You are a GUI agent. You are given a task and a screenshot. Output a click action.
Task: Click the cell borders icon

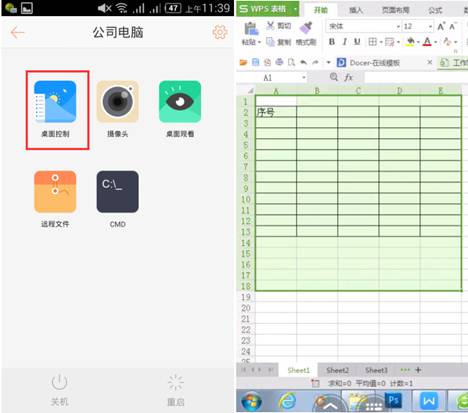click(x=372, y=42)
